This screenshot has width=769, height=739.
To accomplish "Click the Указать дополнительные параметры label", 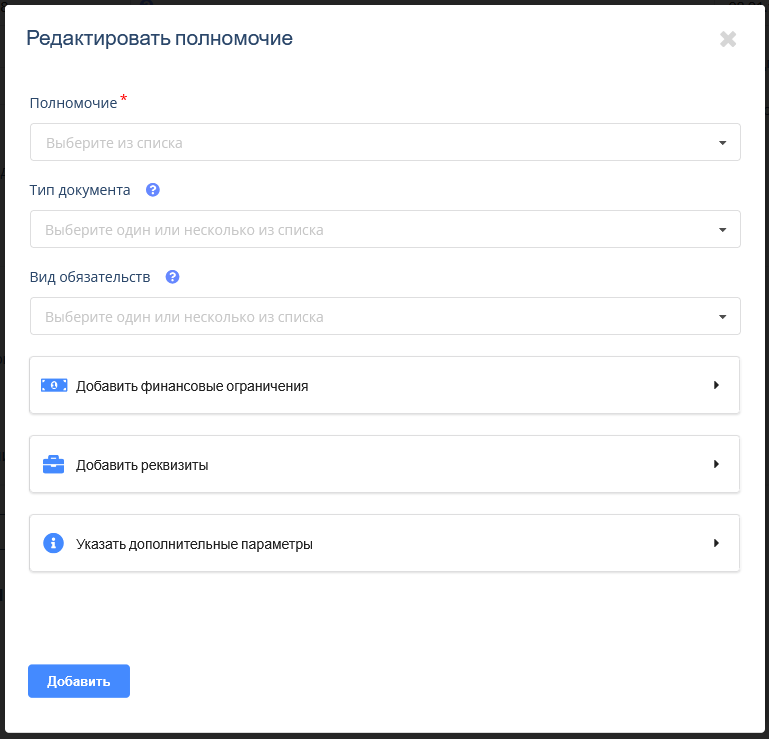I will (x=194, y=544).
